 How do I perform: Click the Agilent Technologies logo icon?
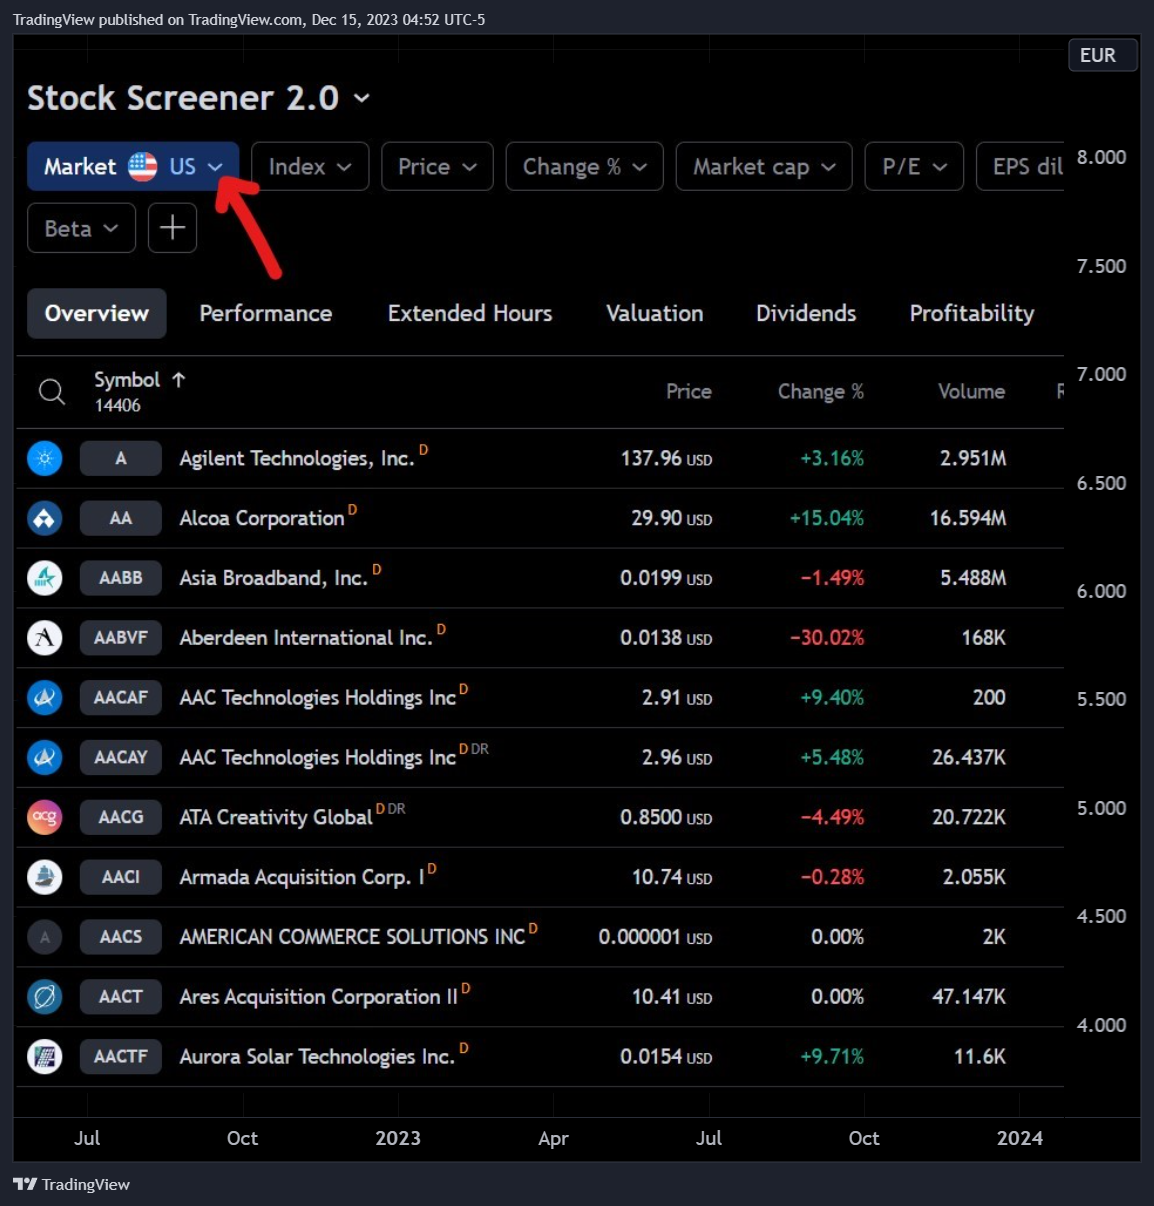[x=45, y=458]
